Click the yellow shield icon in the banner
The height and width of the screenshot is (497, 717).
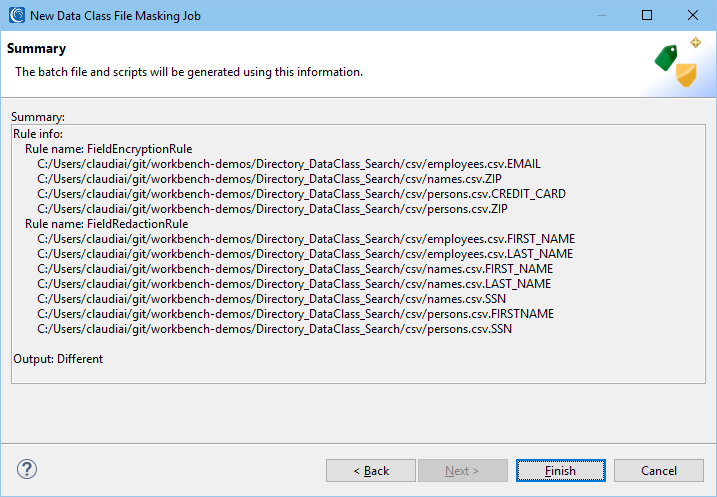686,75
